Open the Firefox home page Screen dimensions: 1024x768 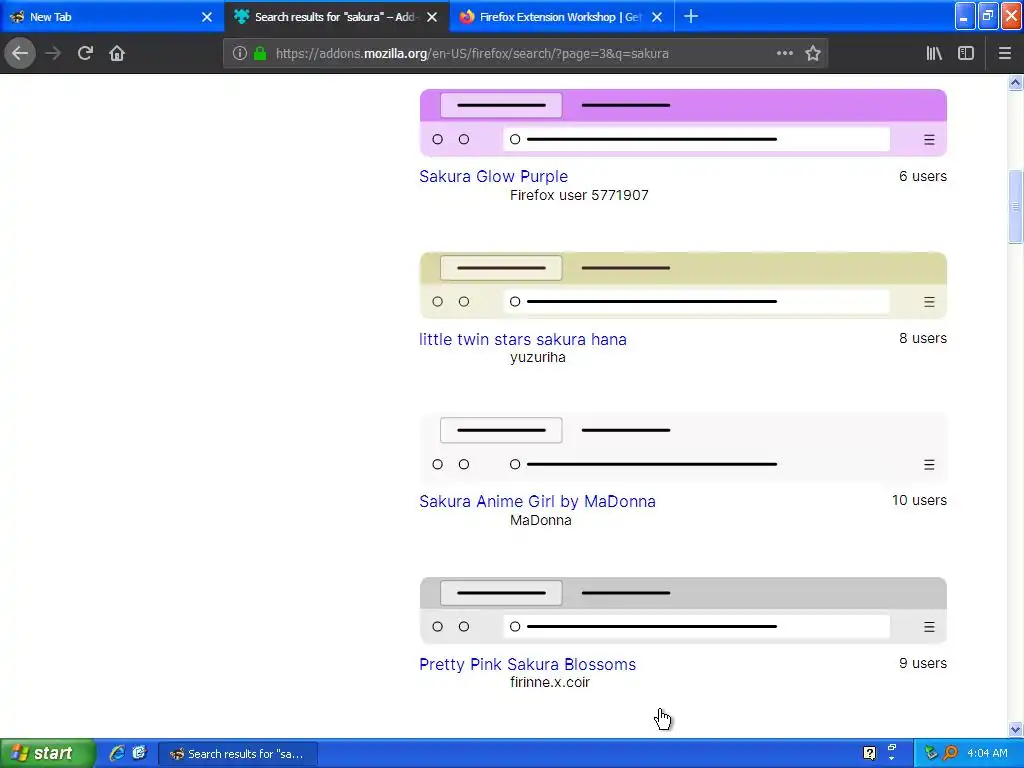[117, 53]
